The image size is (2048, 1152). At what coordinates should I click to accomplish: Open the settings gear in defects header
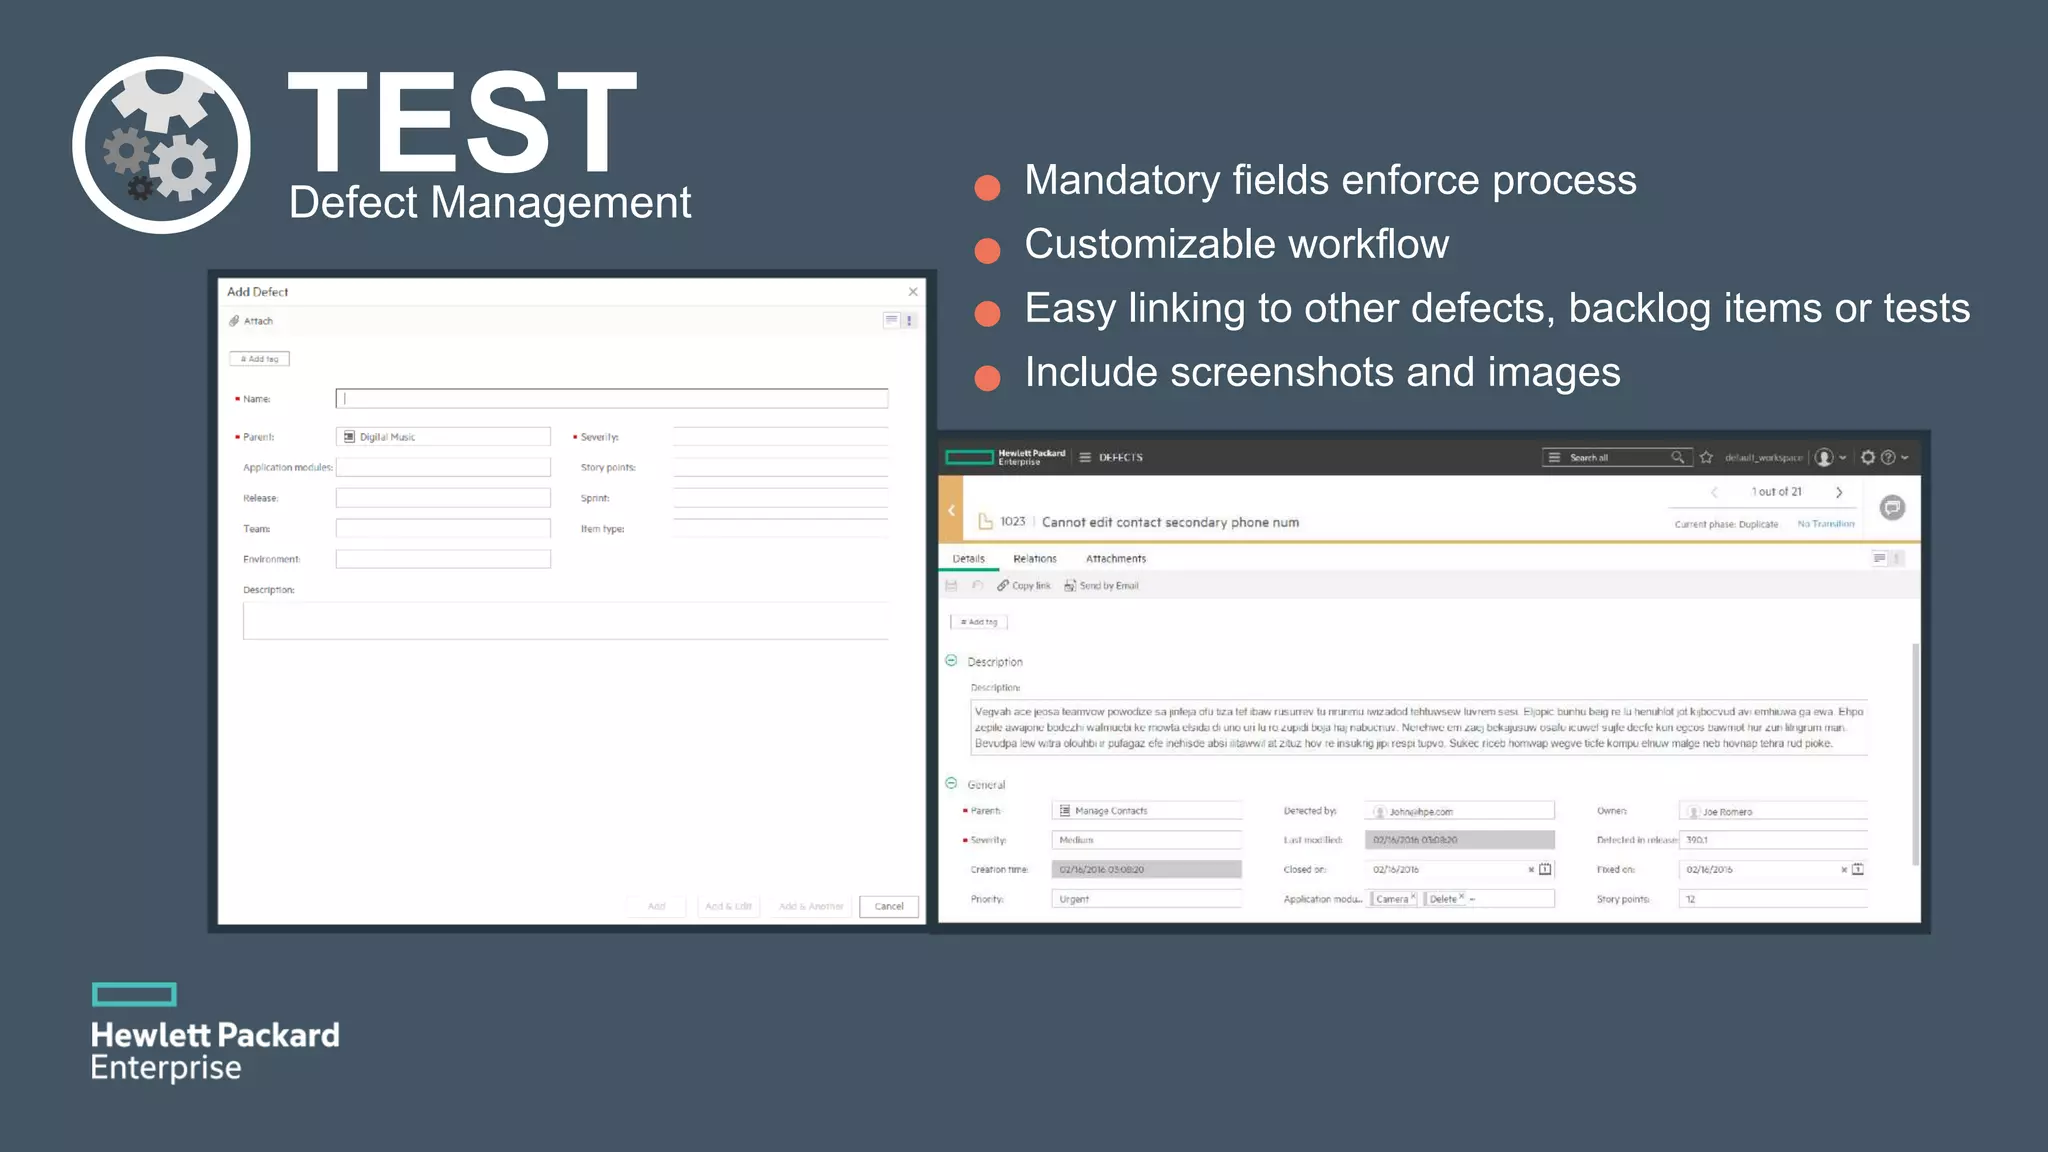pyautogui.click(x=1867, y=457)
